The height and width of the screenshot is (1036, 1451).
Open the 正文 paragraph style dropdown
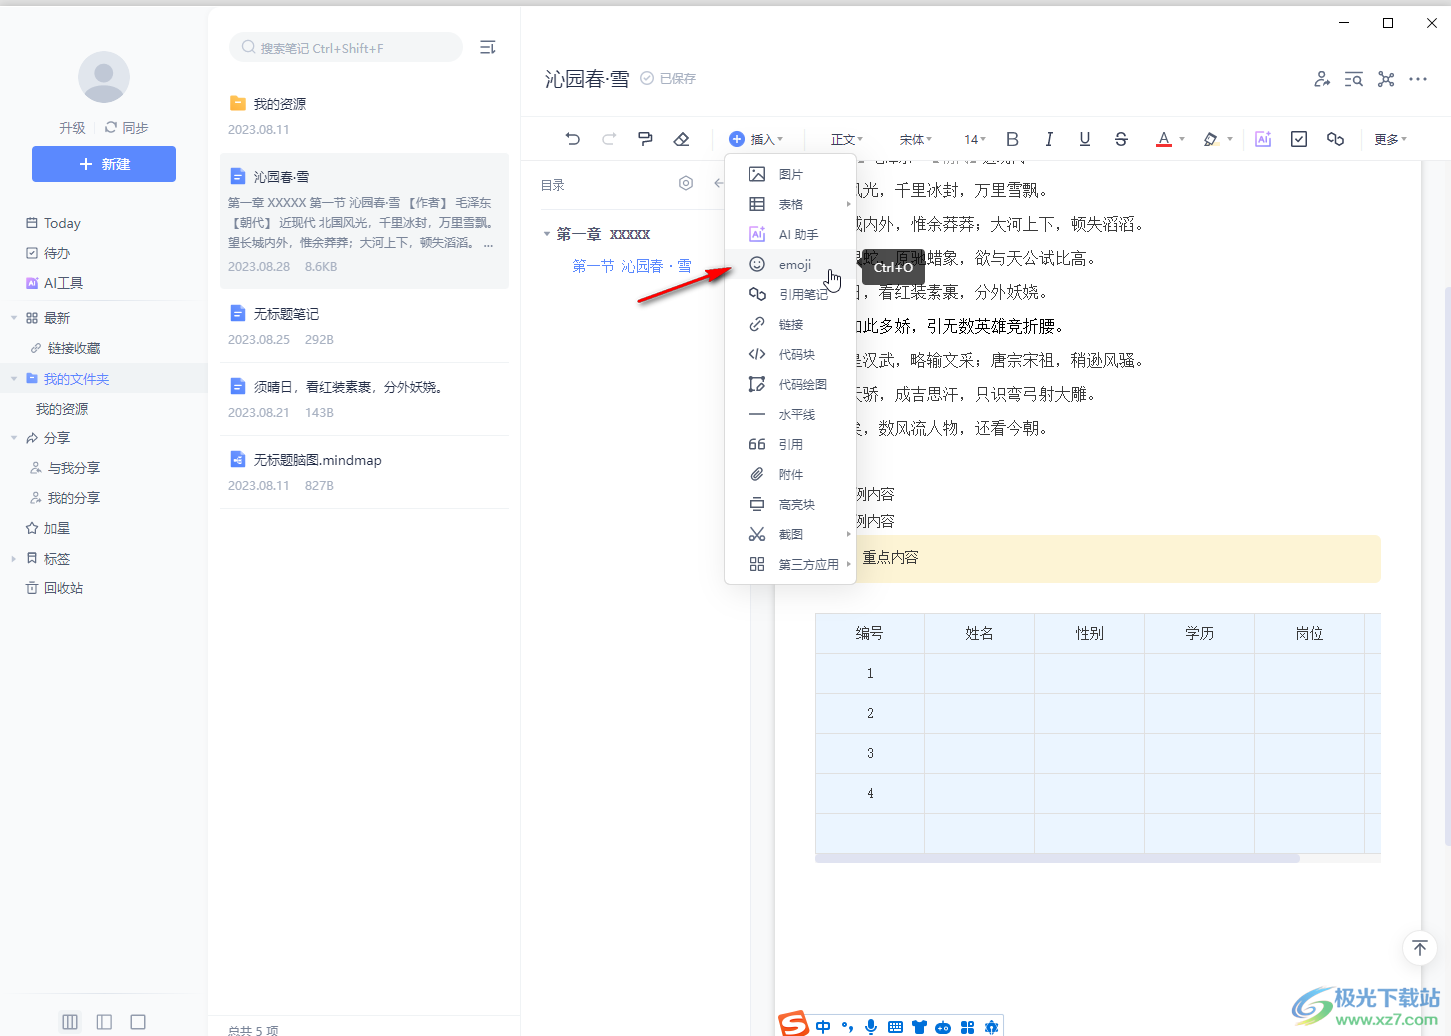(847, 139)
